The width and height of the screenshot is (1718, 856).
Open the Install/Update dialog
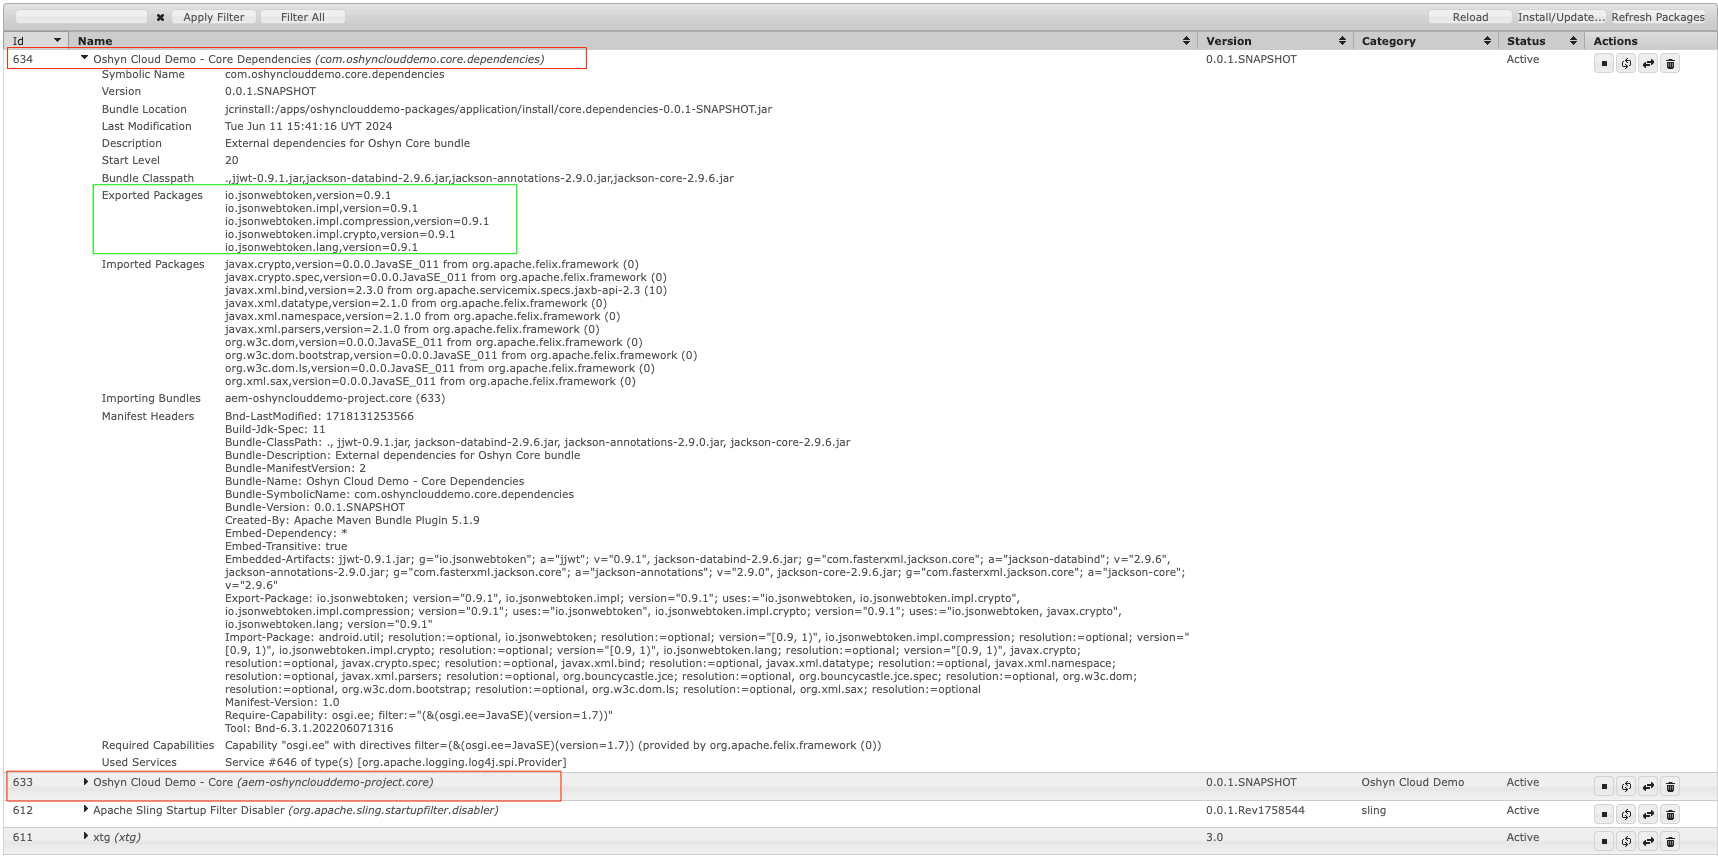(x=1560, y=17)
